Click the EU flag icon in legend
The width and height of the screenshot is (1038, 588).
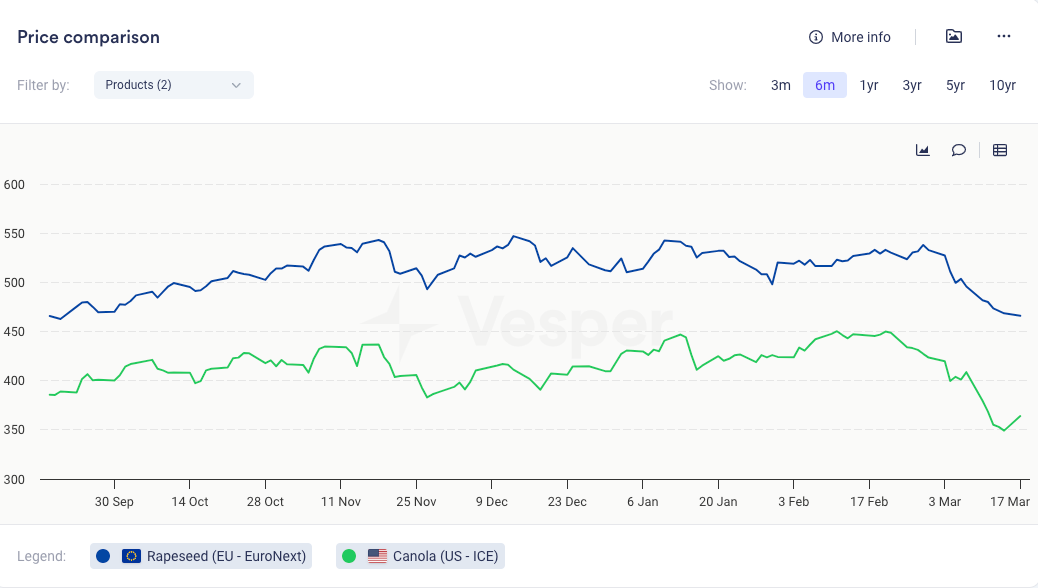click(x=131, y=556)
